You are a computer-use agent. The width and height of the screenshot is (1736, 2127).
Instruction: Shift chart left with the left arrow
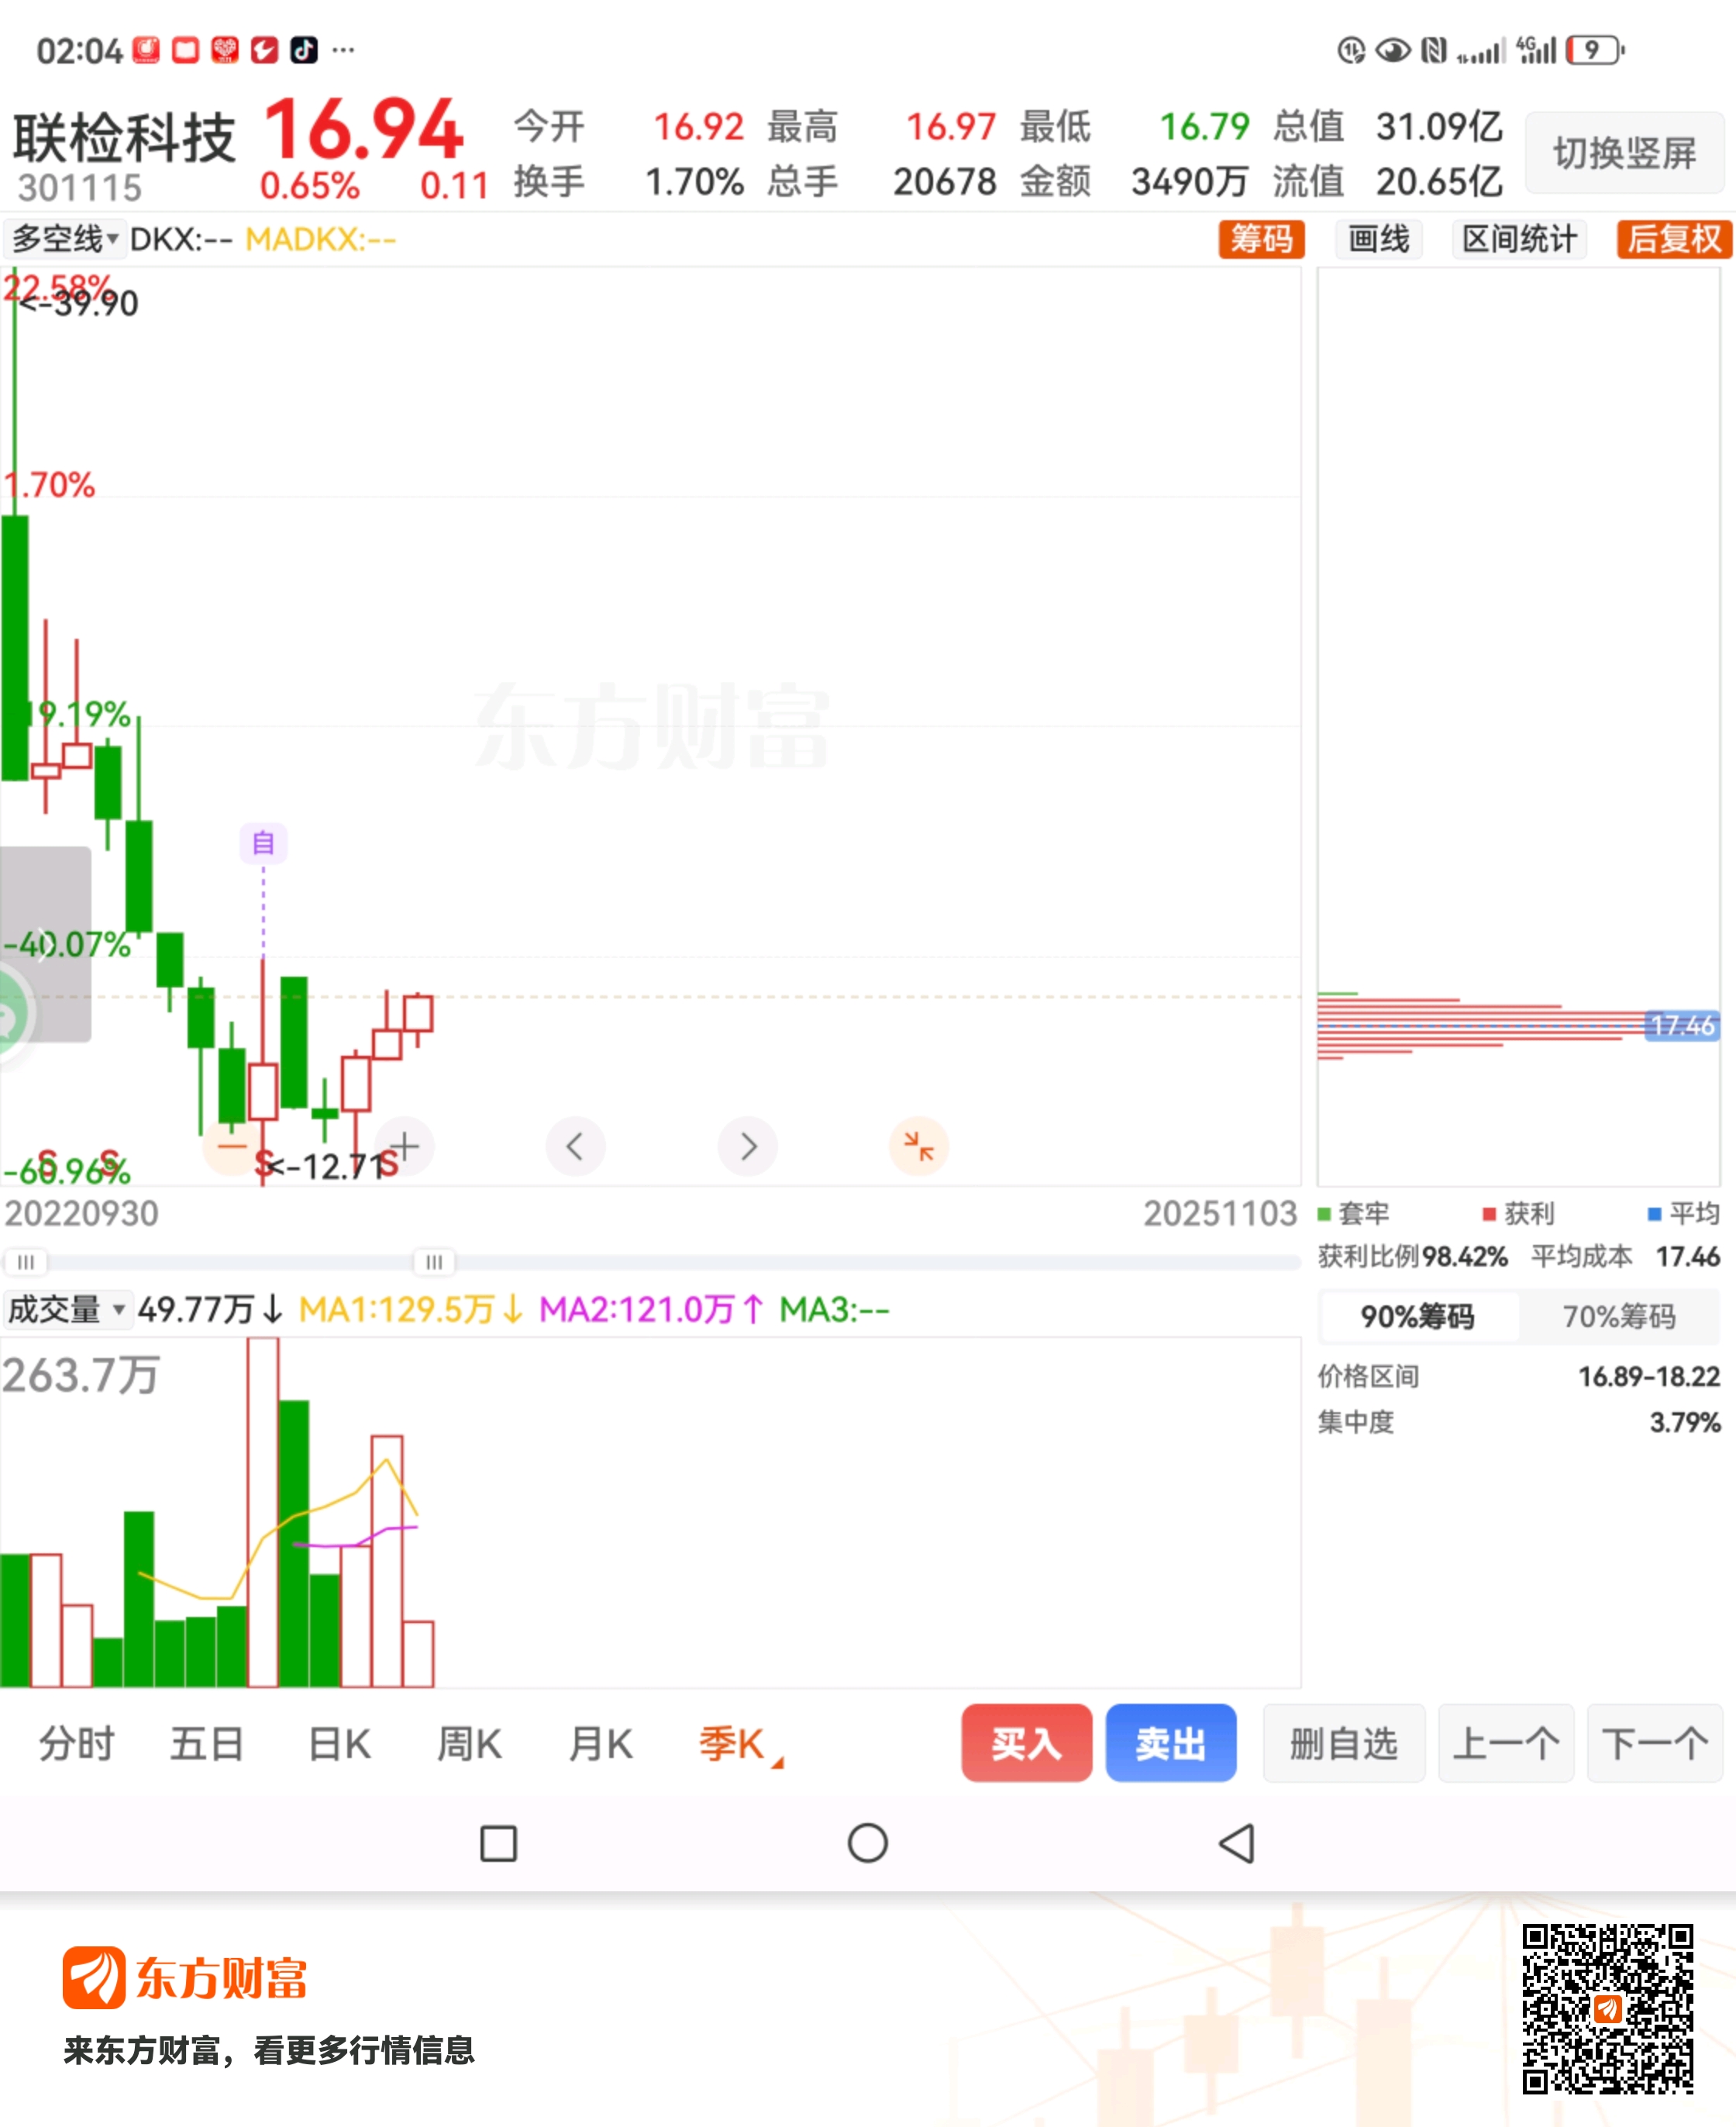click(x=575, y=1146)
